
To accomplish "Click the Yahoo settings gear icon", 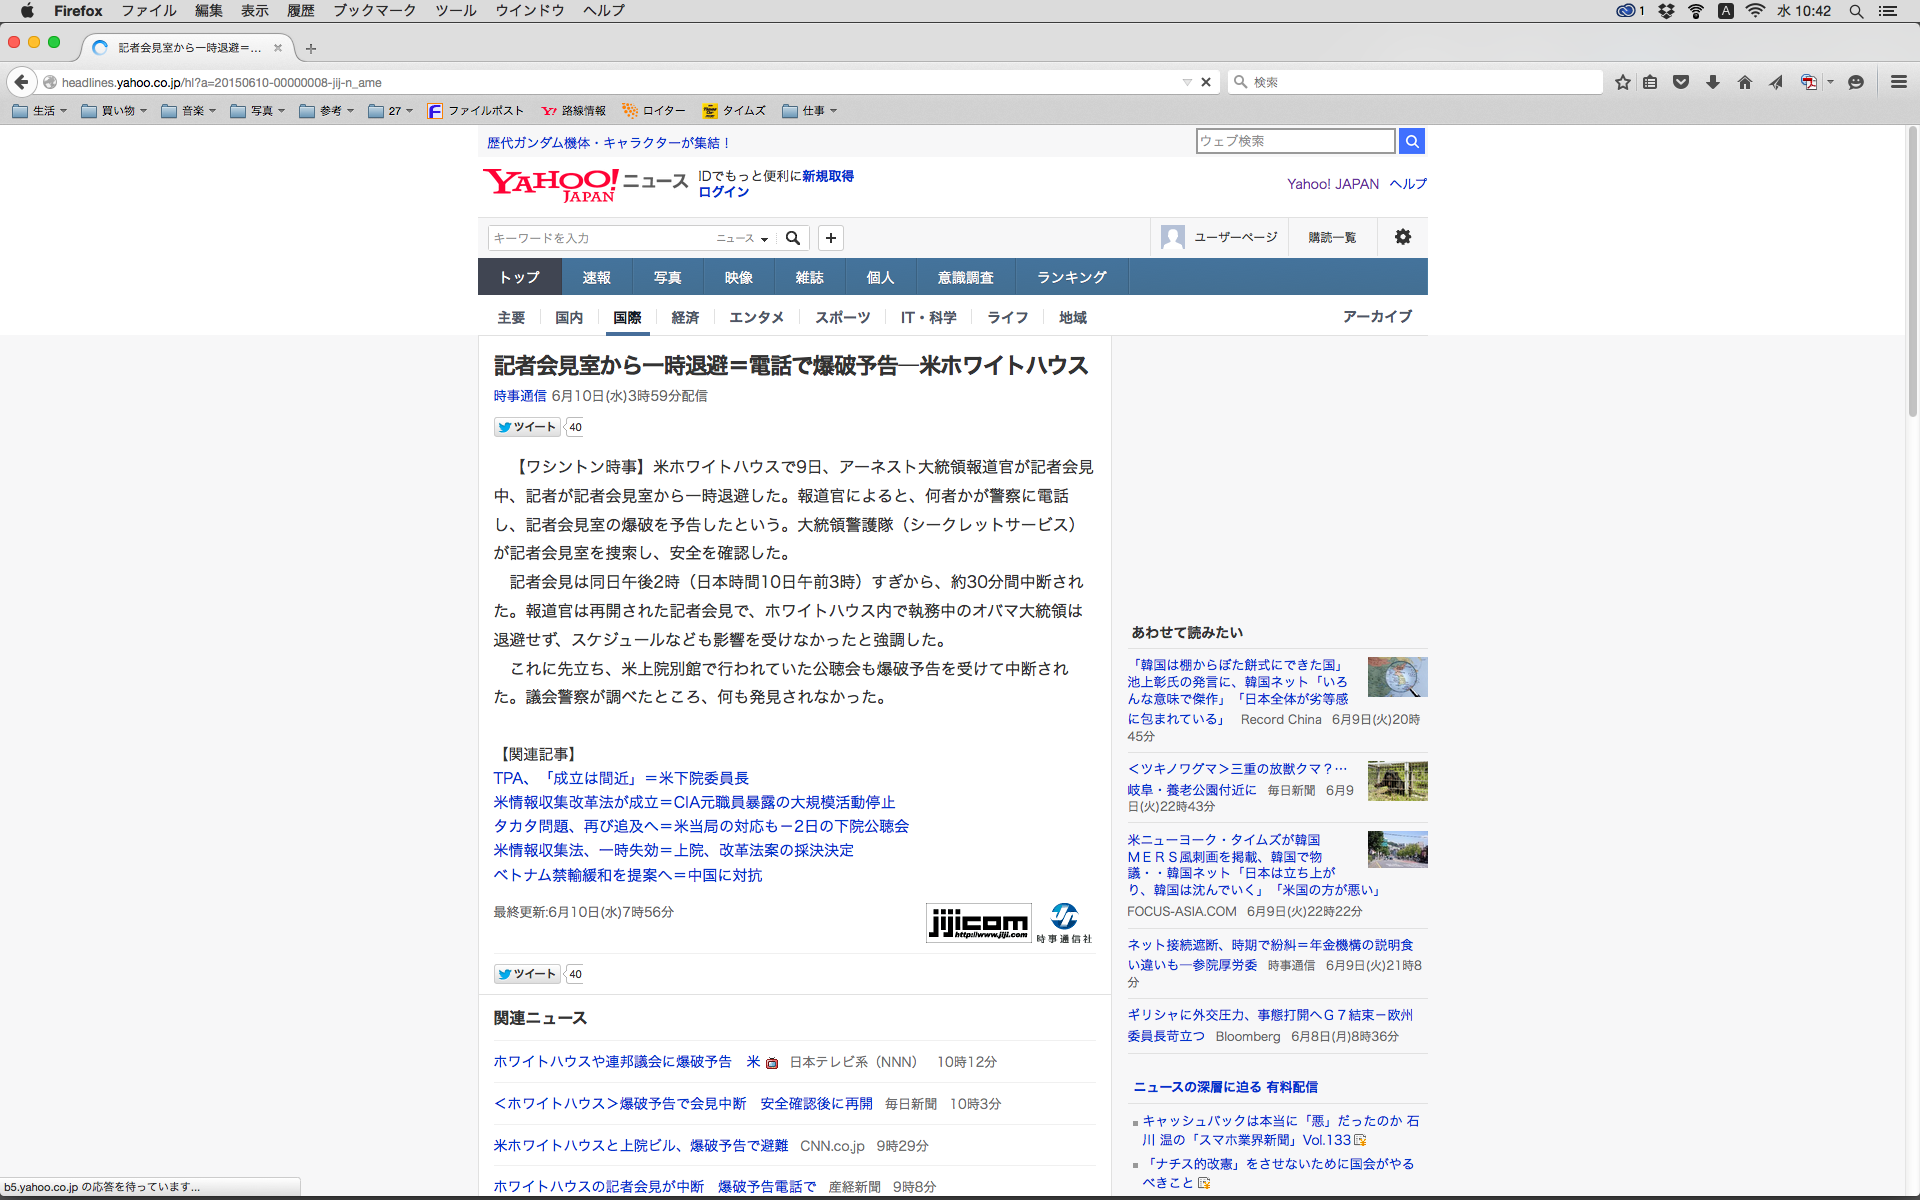I will 1403,237.
